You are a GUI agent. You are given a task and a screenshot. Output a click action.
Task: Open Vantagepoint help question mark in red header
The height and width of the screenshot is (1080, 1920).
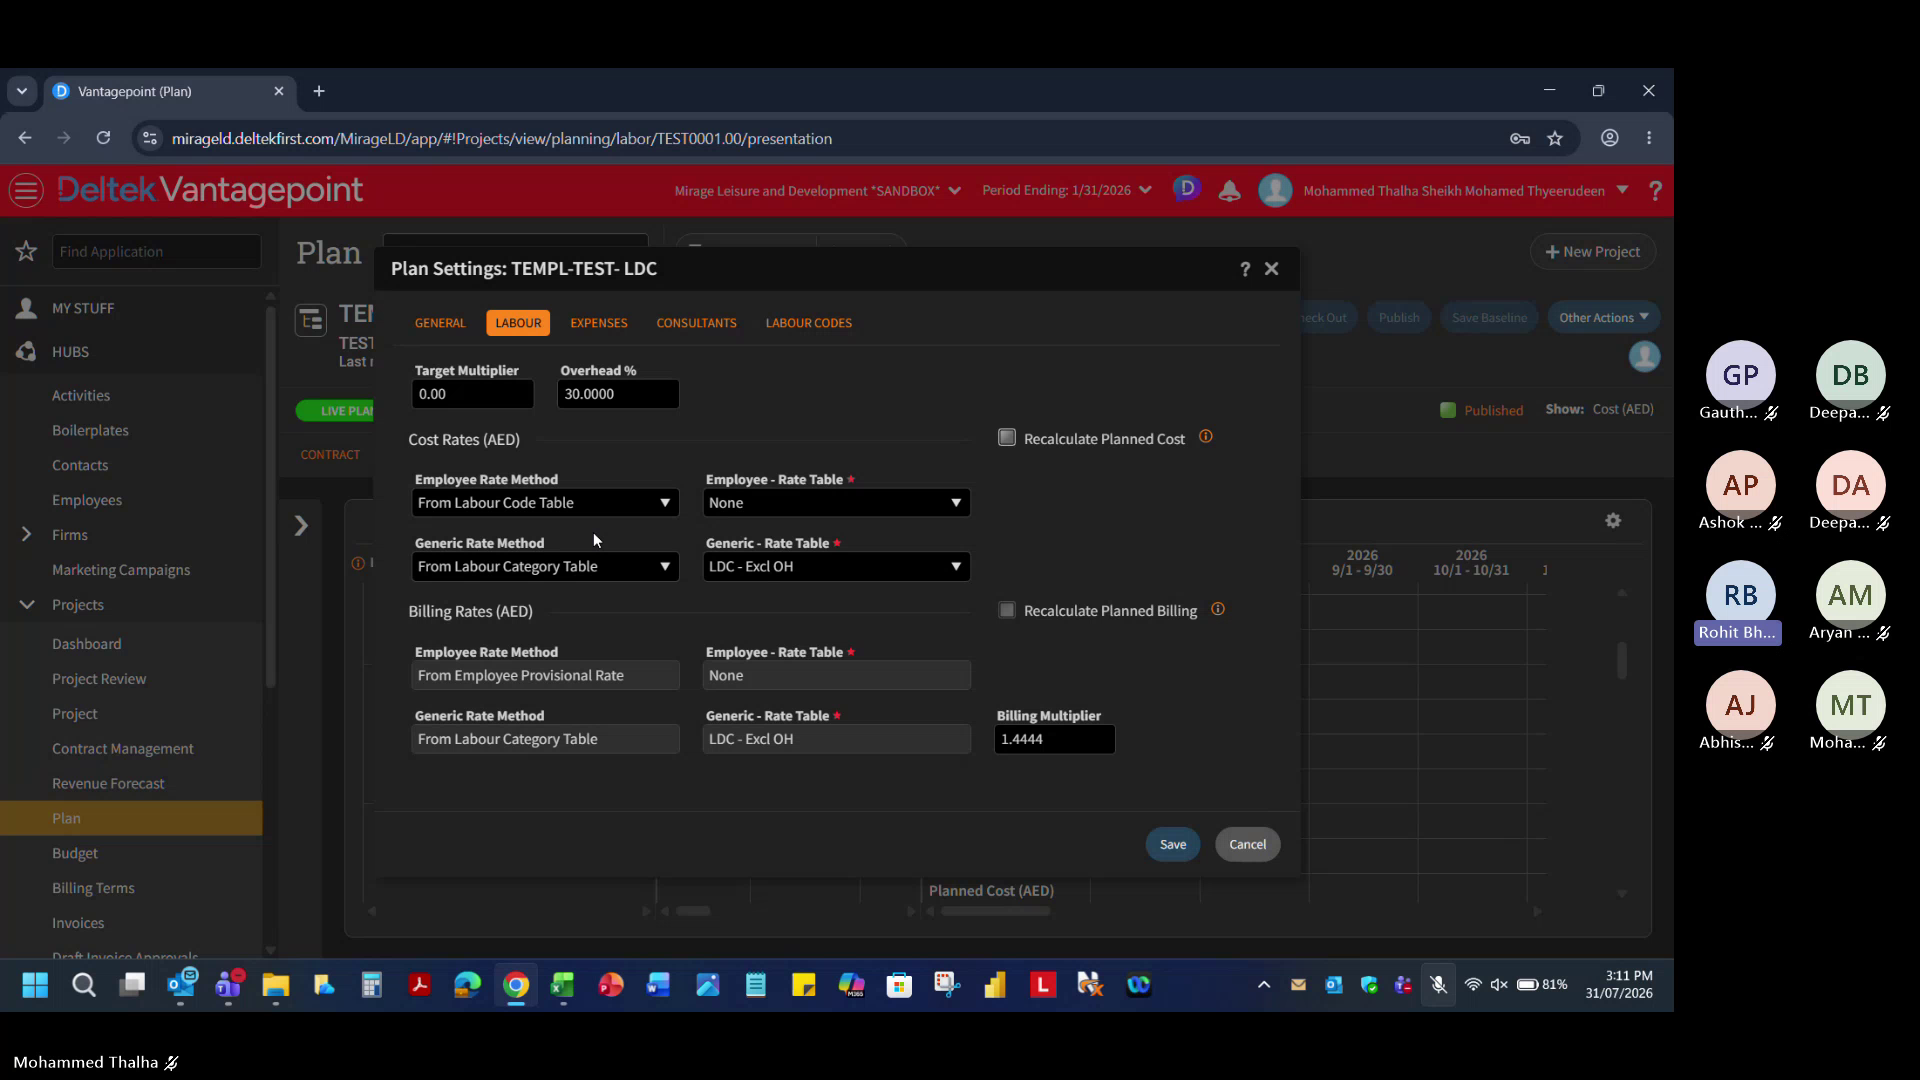pos(1655,191)
